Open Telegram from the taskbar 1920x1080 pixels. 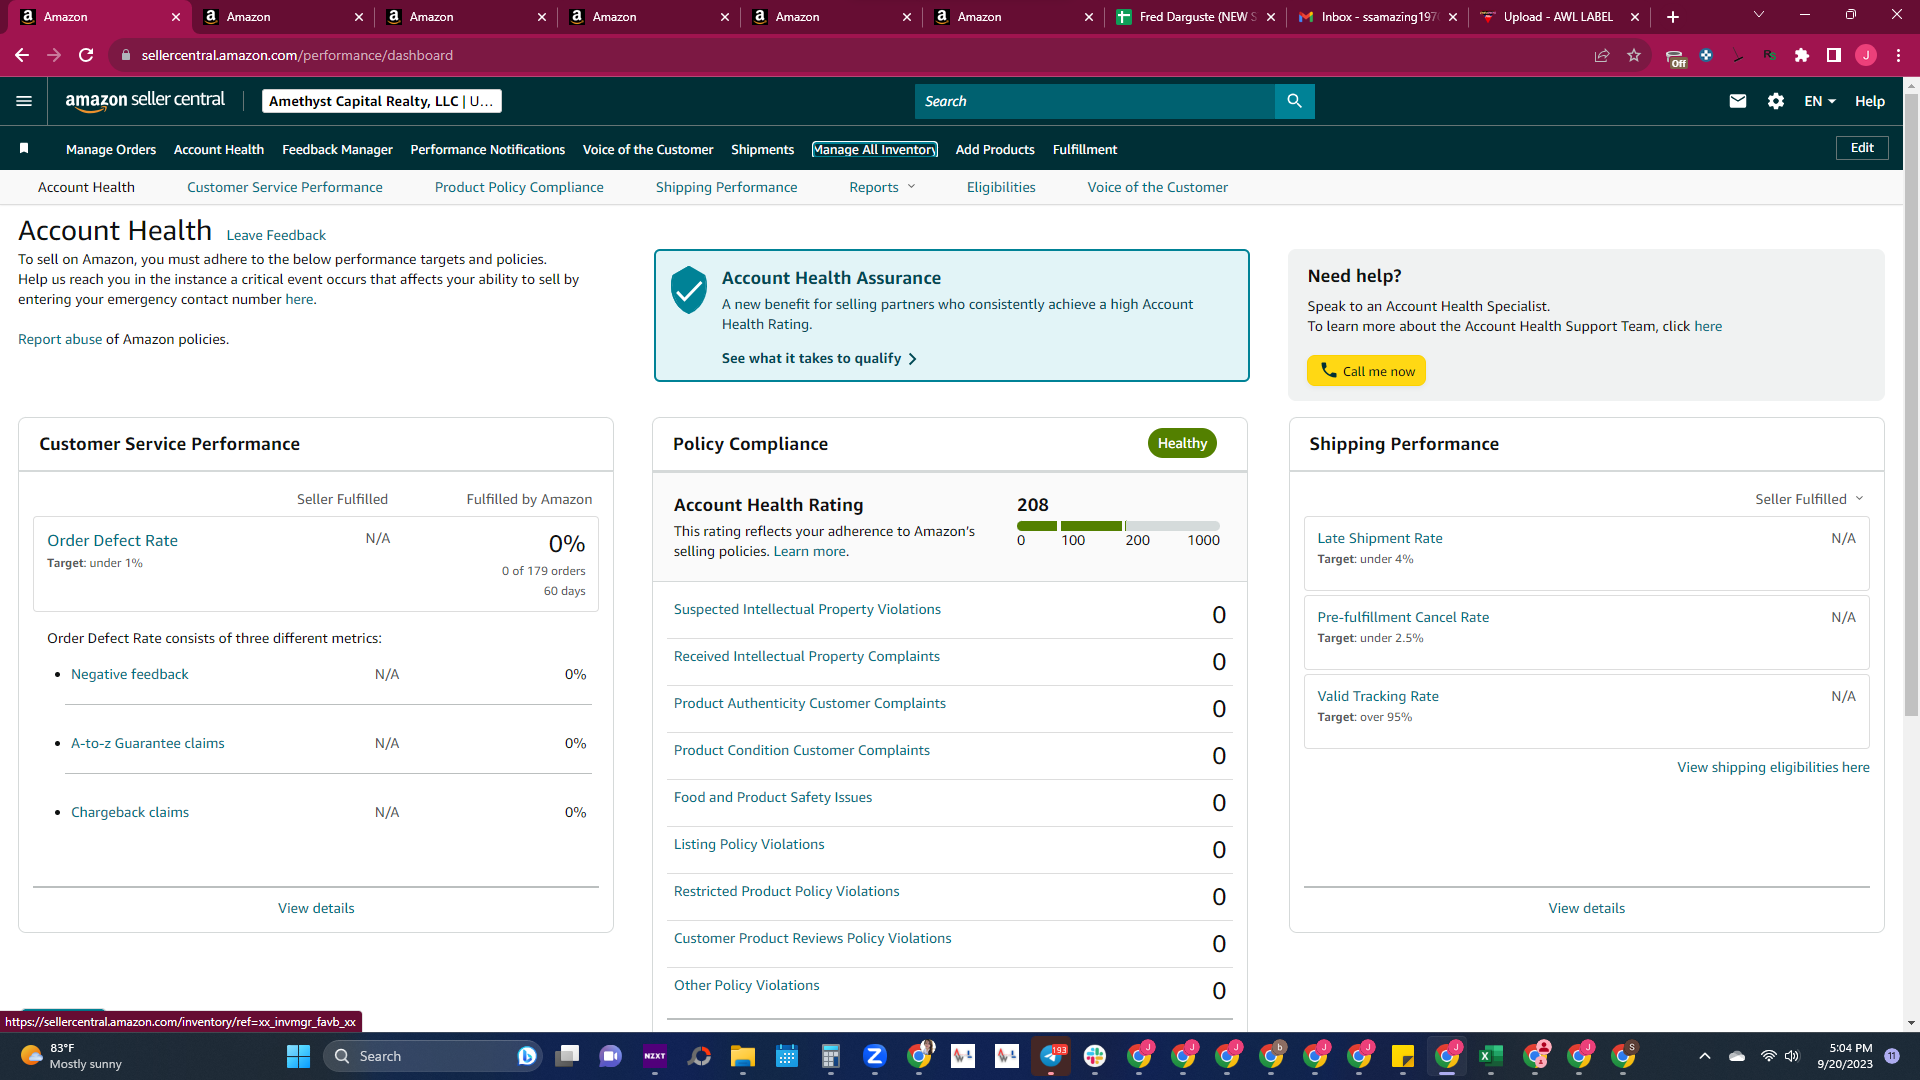(1052, 1056)
